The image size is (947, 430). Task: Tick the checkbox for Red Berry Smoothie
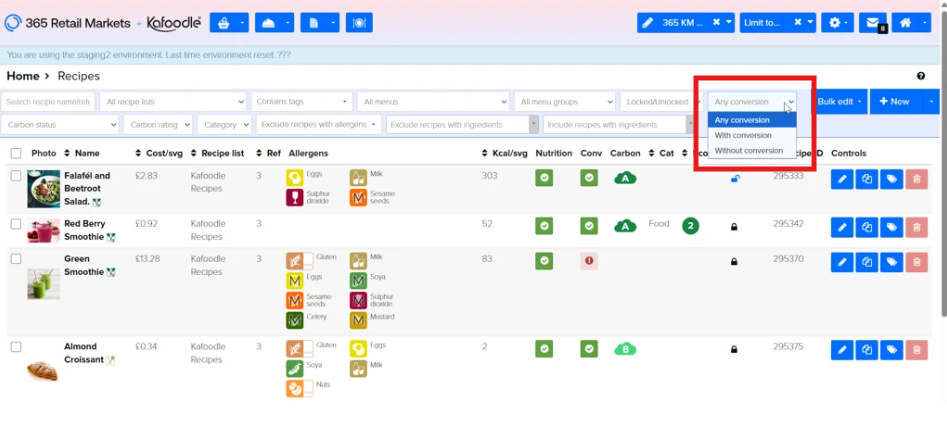pos(16,225)
